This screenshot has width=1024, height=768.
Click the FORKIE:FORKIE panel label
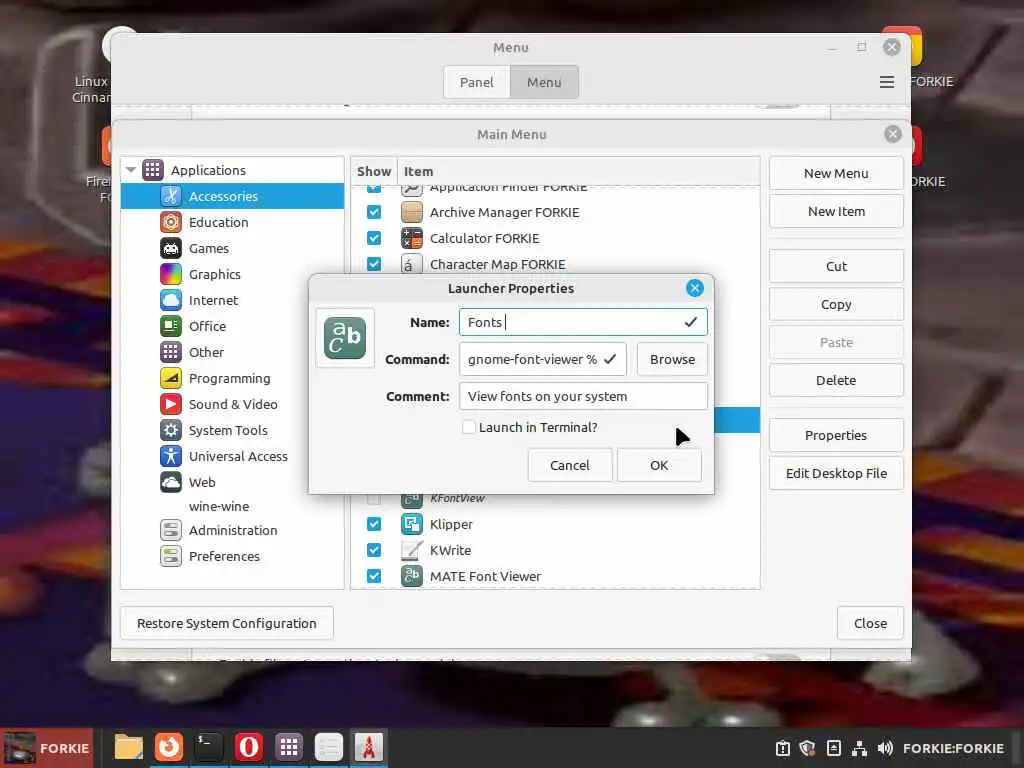pos(953,748)
